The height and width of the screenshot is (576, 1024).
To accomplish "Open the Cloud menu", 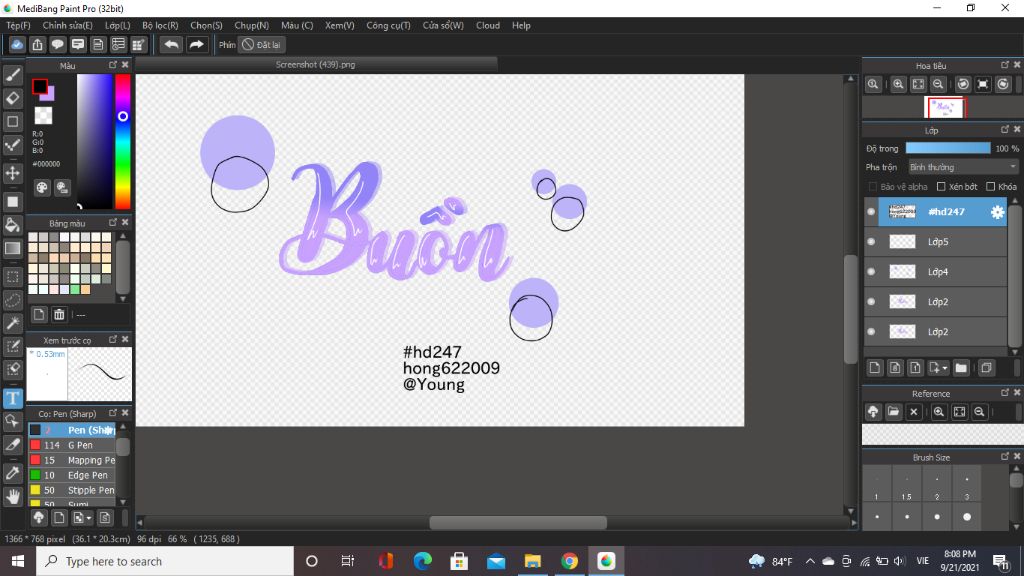I will pos(488,25).
